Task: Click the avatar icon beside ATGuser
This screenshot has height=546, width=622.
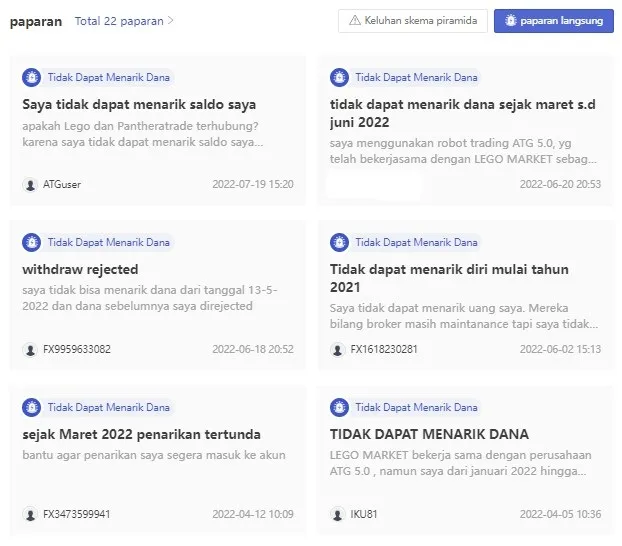Action: pos(30,185)
